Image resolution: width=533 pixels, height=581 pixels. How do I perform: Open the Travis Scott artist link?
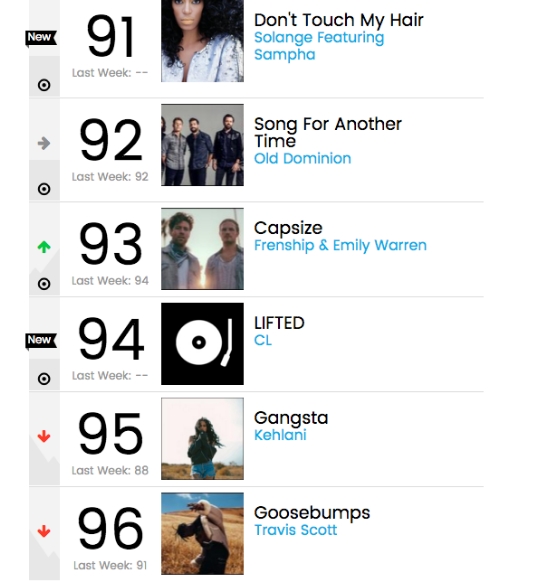[x=295, y=530]
